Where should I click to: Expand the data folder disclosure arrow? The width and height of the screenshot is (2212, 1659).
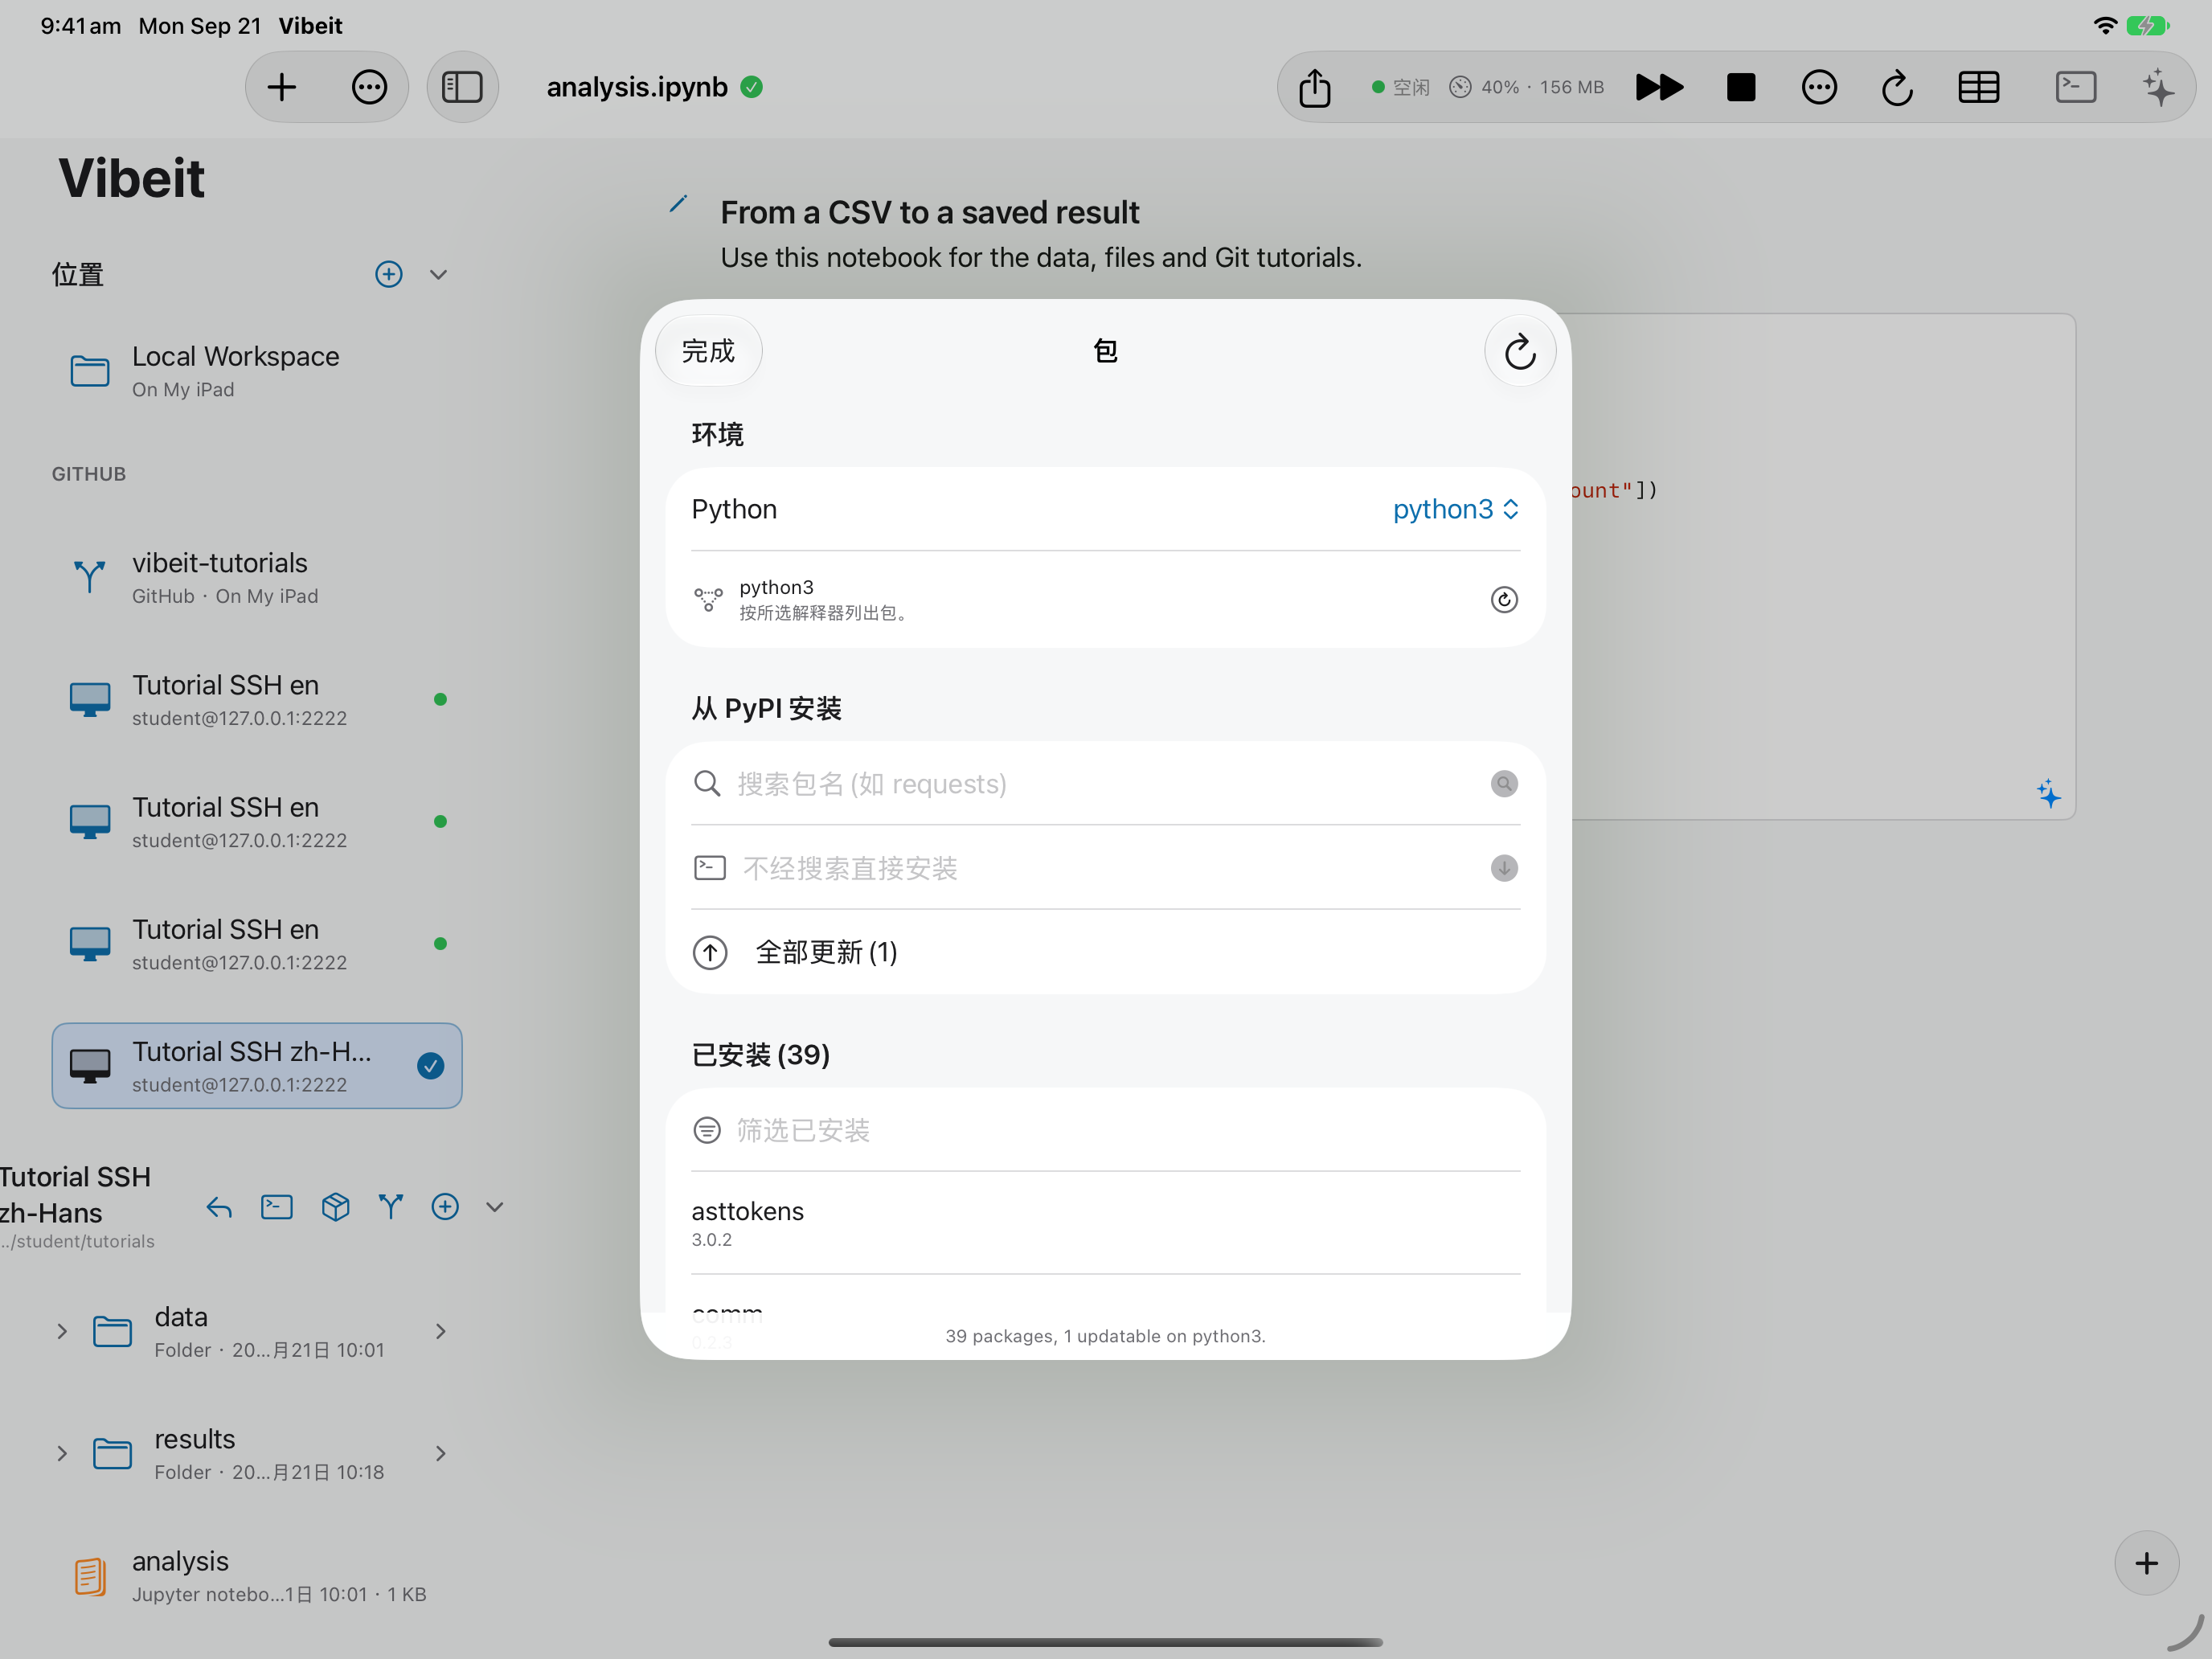(x=62, y=1331)
